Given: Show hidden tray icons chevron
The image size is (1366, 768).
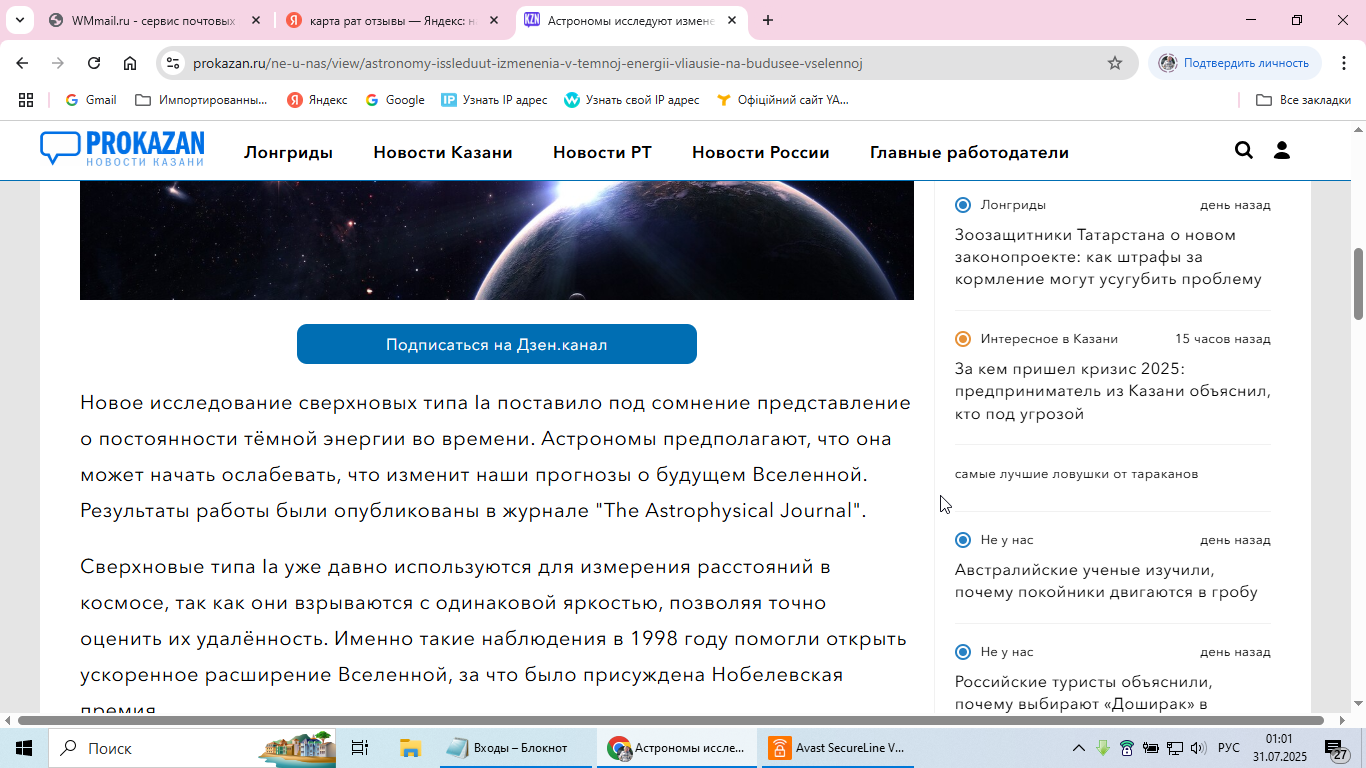Looking at the screenshot, I should [1079, 748].
